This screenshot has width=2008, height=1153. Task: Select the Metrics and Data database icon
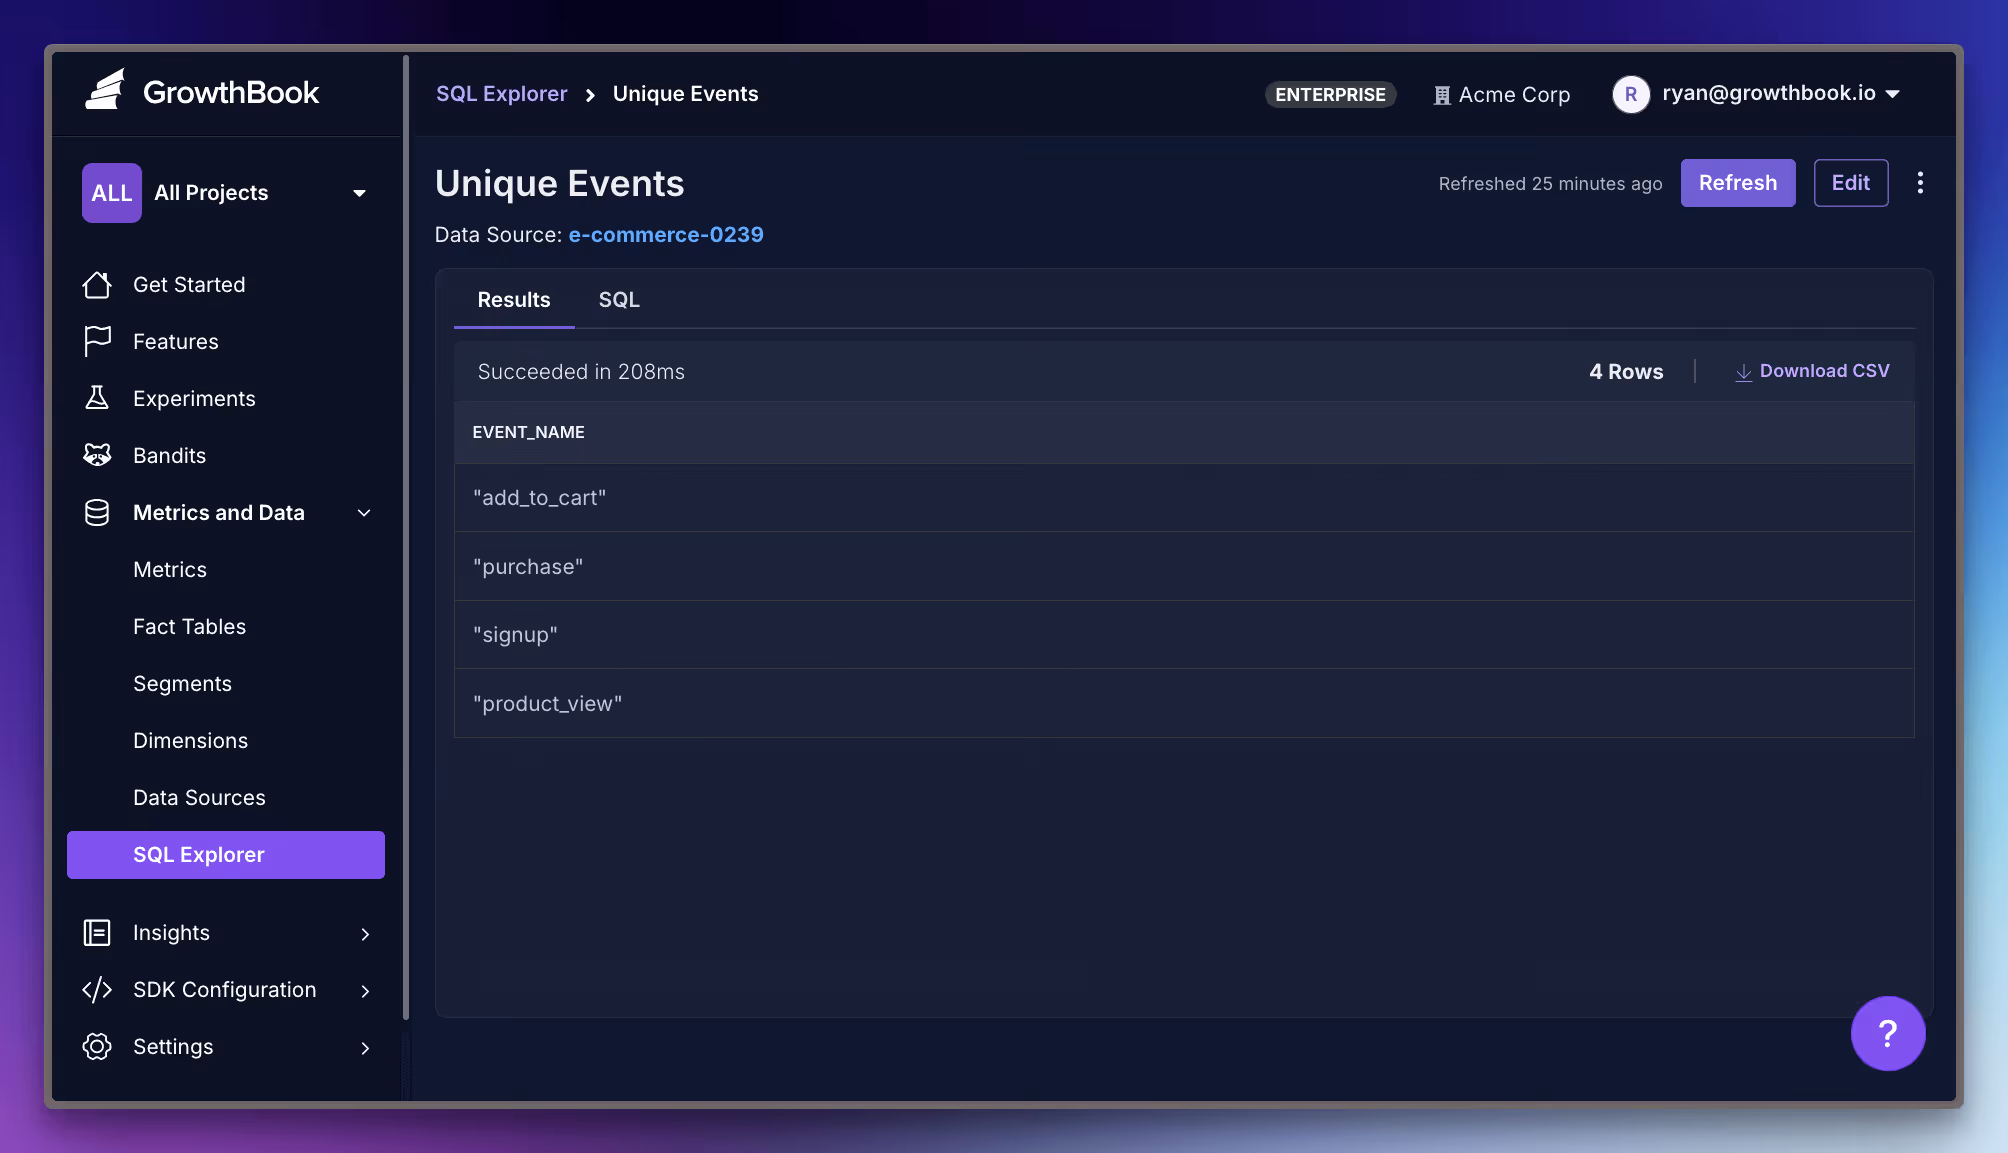coord(98,512)
